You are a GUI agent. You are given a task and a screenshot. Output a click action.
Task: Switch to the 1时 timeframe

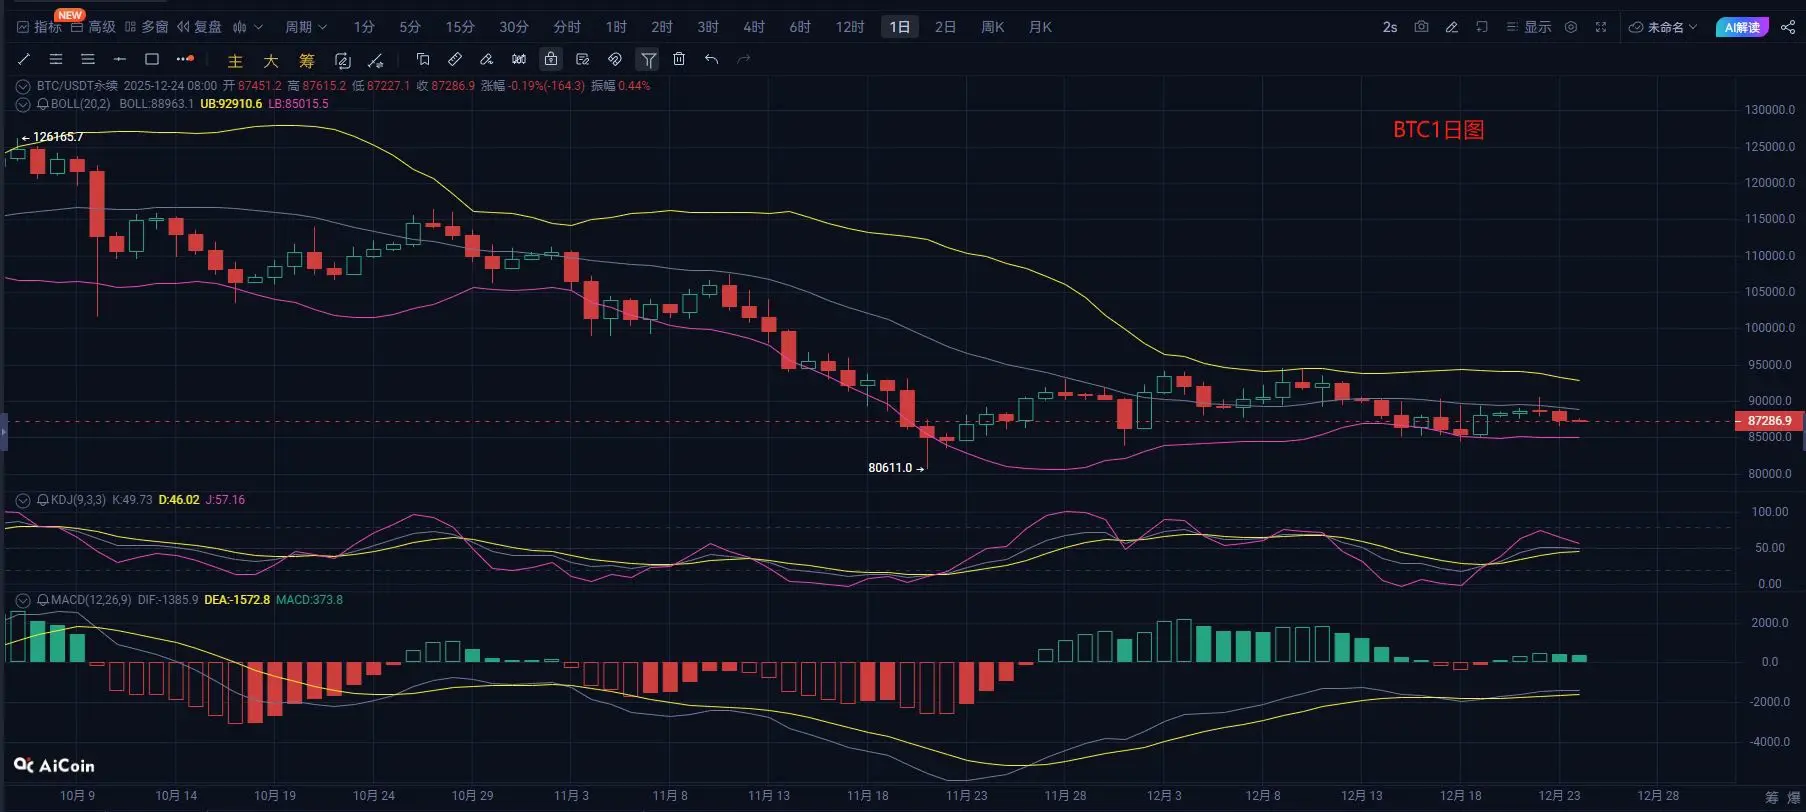pos(616,27)
